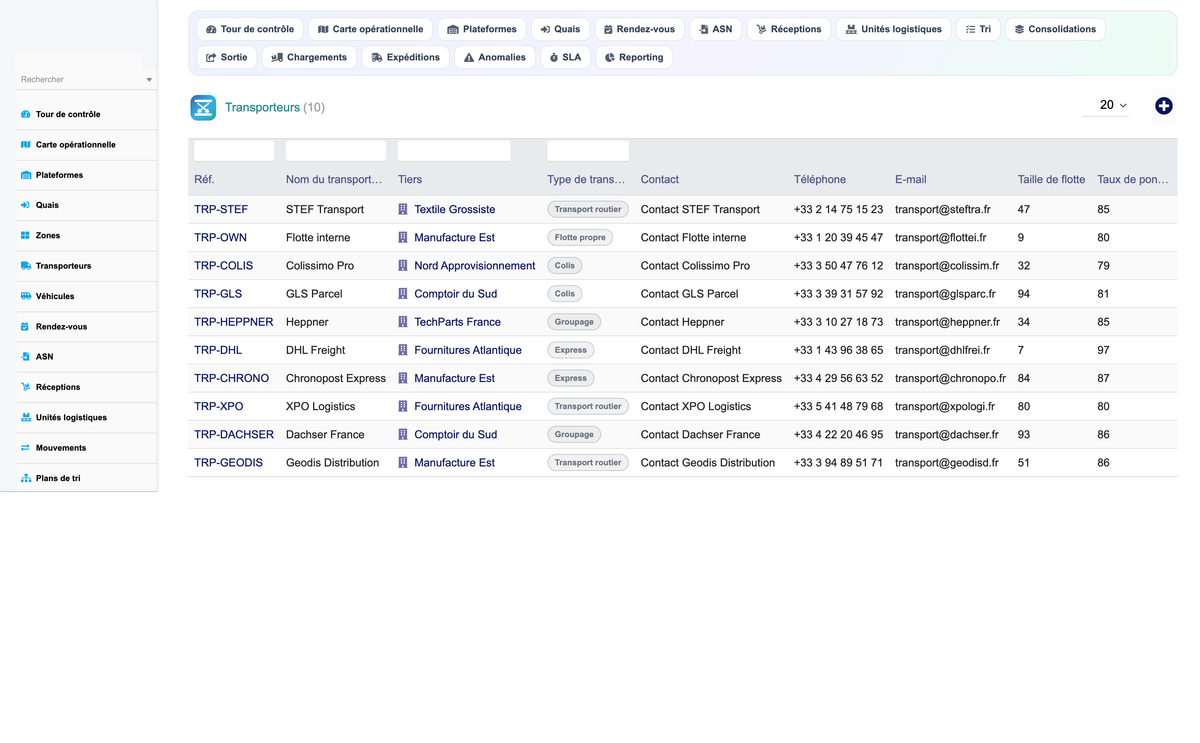Open the TRP-GEODIS reference link

click(229, 463)
